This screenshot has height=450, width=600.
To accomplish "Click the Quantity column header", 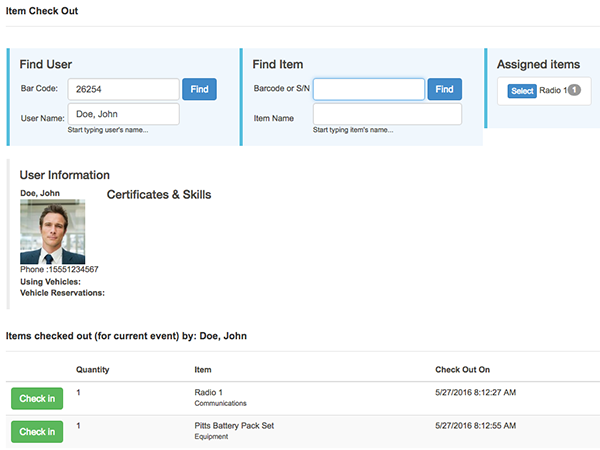I will 93,370.
